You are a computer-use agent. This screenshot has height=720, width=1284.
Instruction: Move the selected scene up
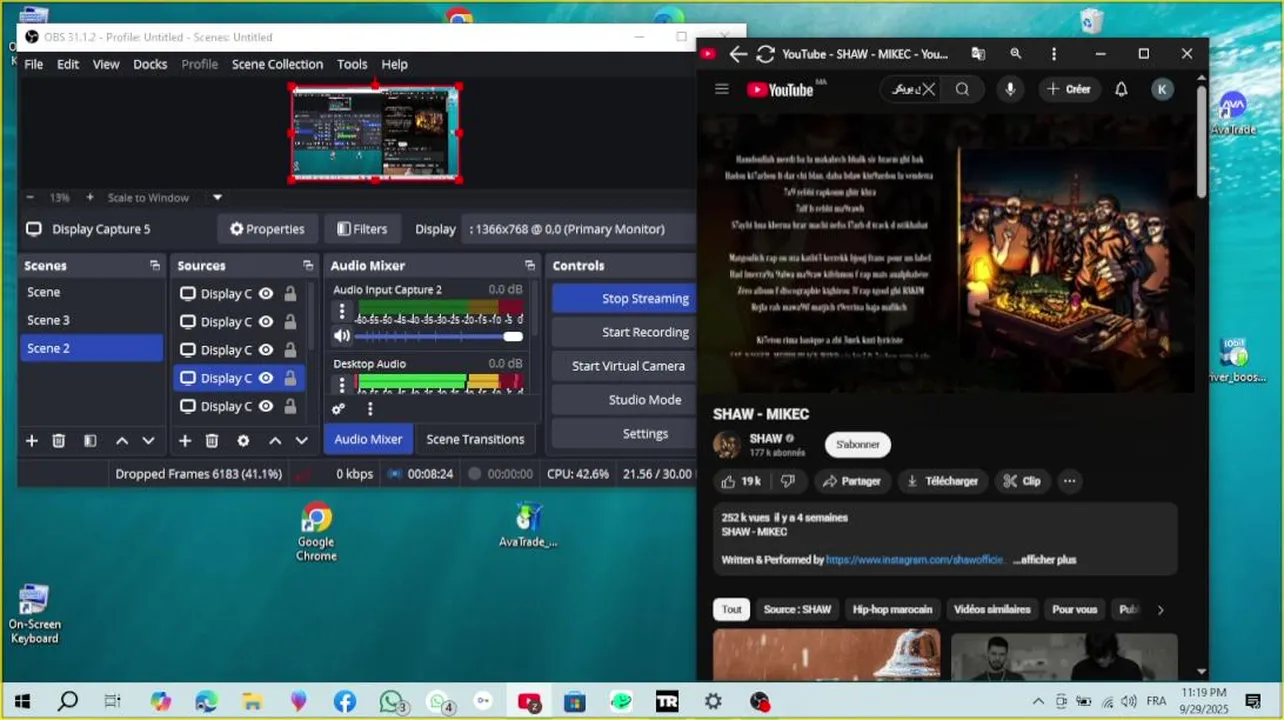click(122, 441)
